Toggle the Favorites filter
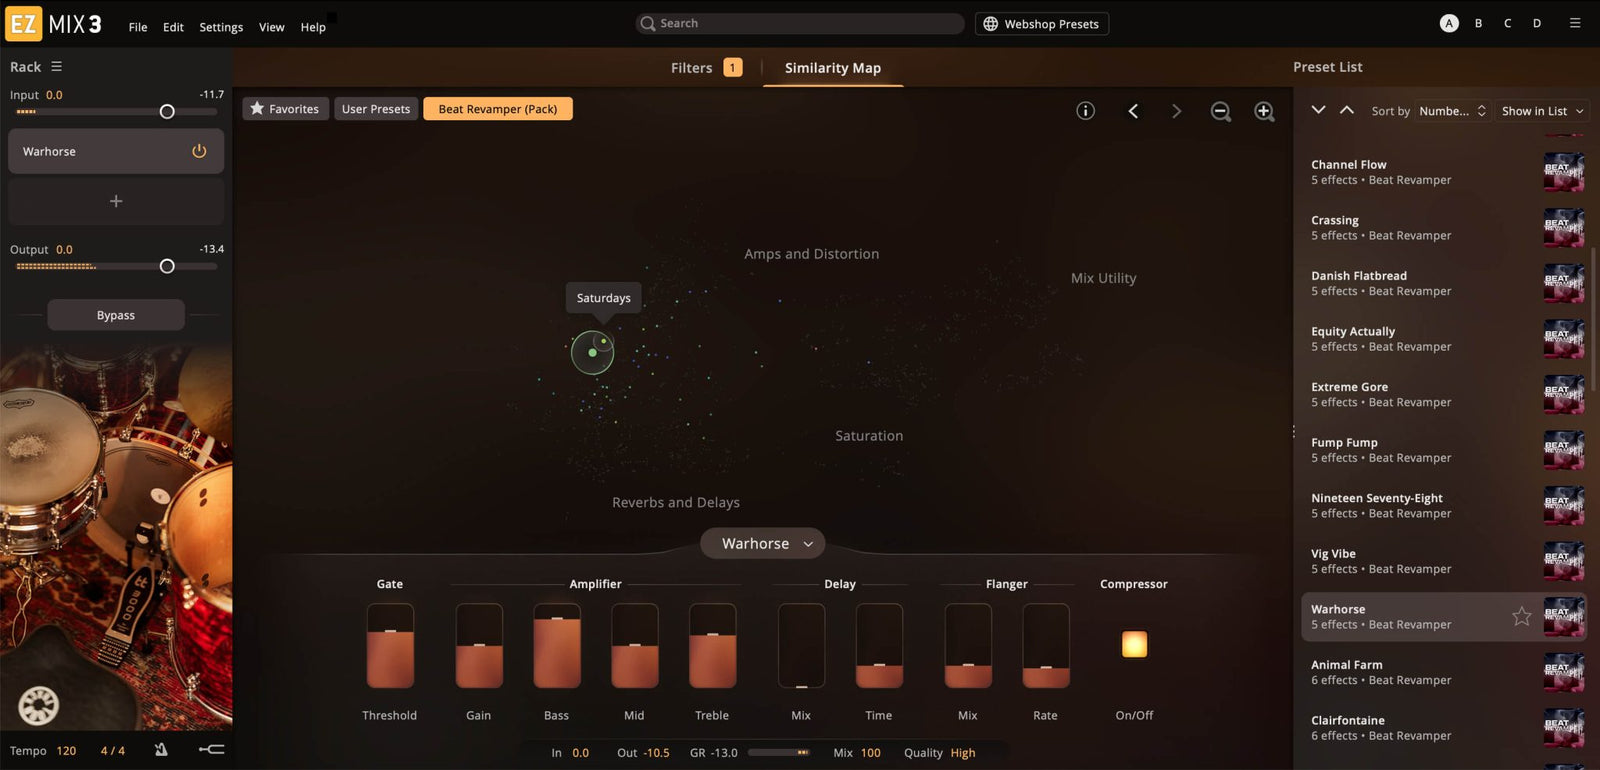This screenshot has height=770, width=1600. click(285, 109)
